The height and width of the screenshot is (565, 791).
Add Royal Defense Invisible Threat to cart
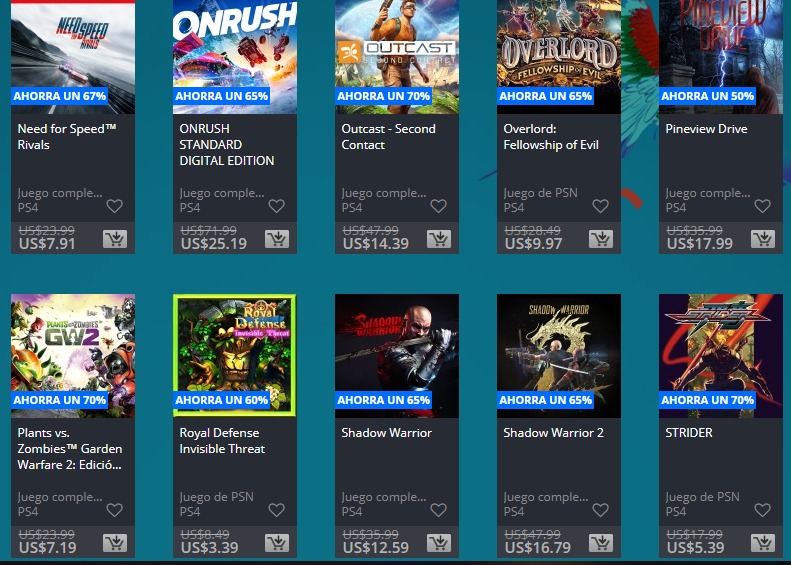click(277, 543)
